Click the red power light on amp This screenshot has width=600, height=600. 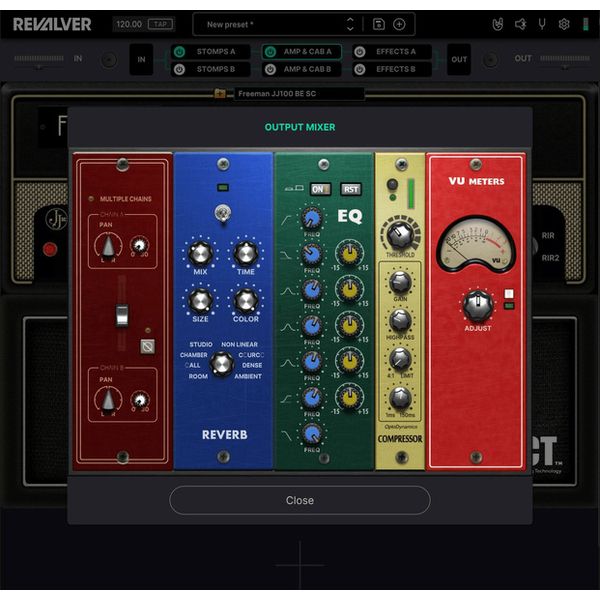[x=50, y=249]
